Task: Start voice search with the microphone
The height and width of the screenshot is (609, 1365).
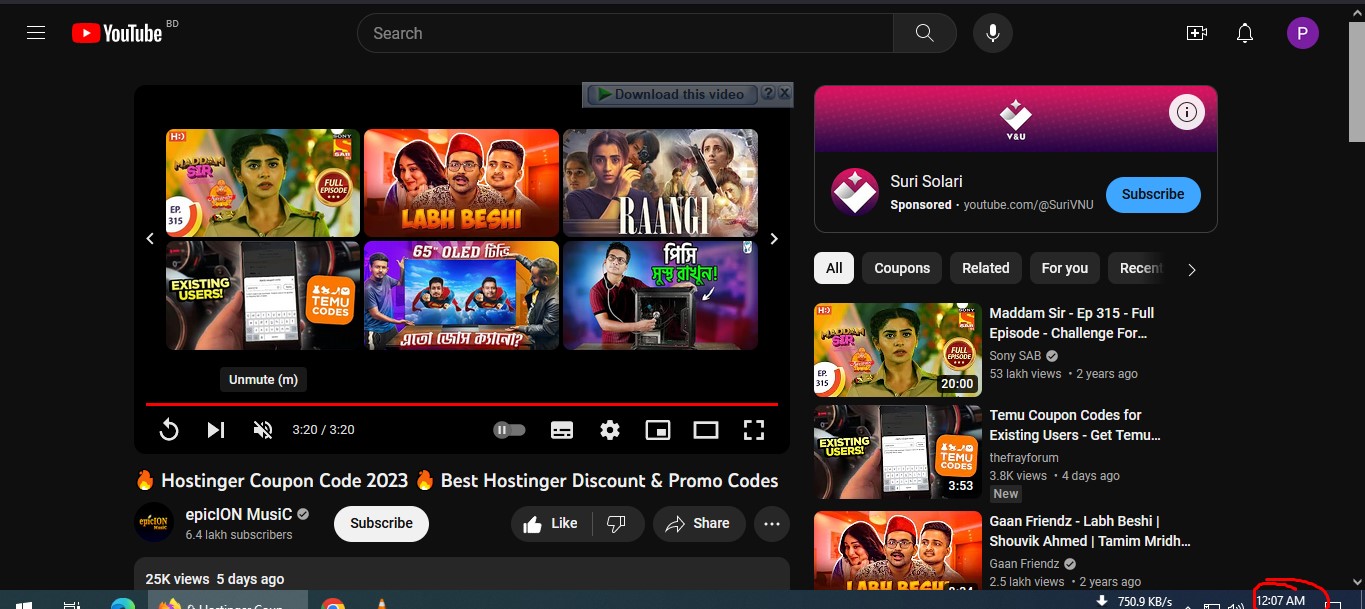Action: pyautogui.click(x=993, y=33)
